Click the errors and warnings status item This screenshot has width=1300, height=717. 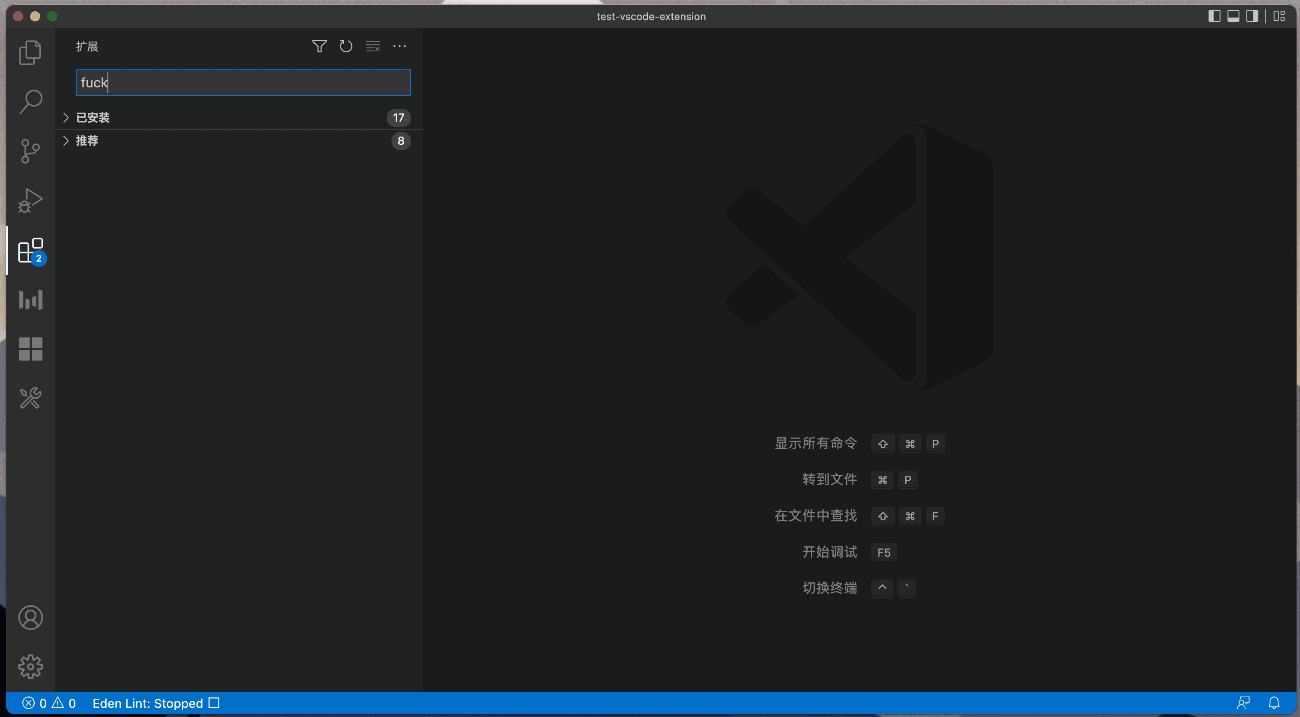[49, 704]
